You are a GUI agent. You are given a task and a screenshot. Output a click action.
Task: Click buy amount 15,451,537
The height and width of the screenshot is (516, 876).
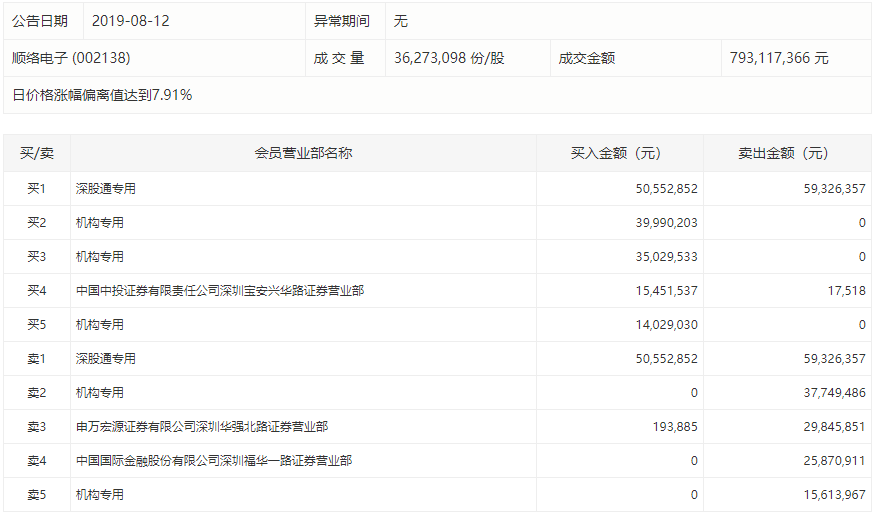point(666,291)
